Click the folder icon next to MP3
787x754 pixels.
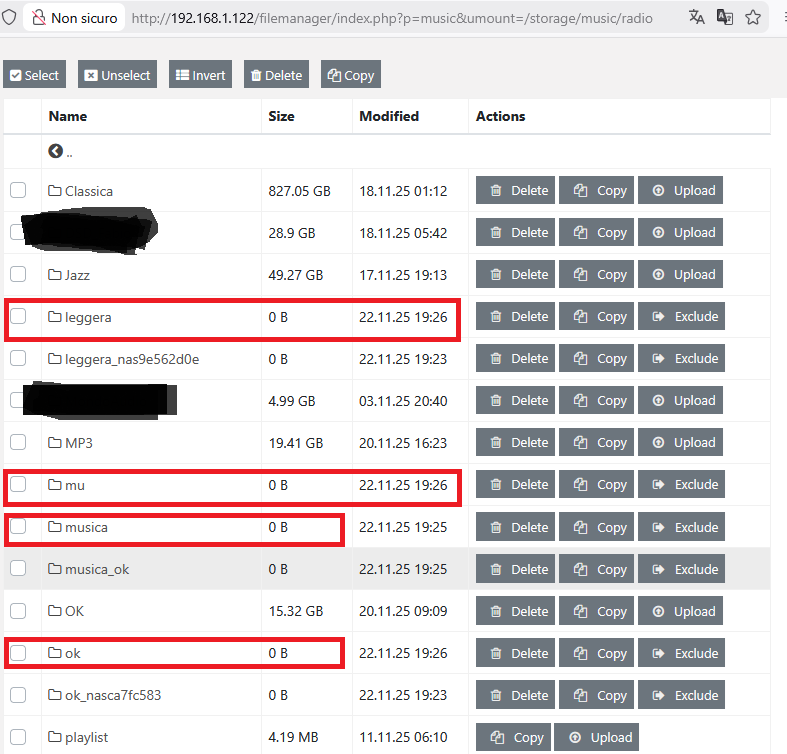click(55, 443)
